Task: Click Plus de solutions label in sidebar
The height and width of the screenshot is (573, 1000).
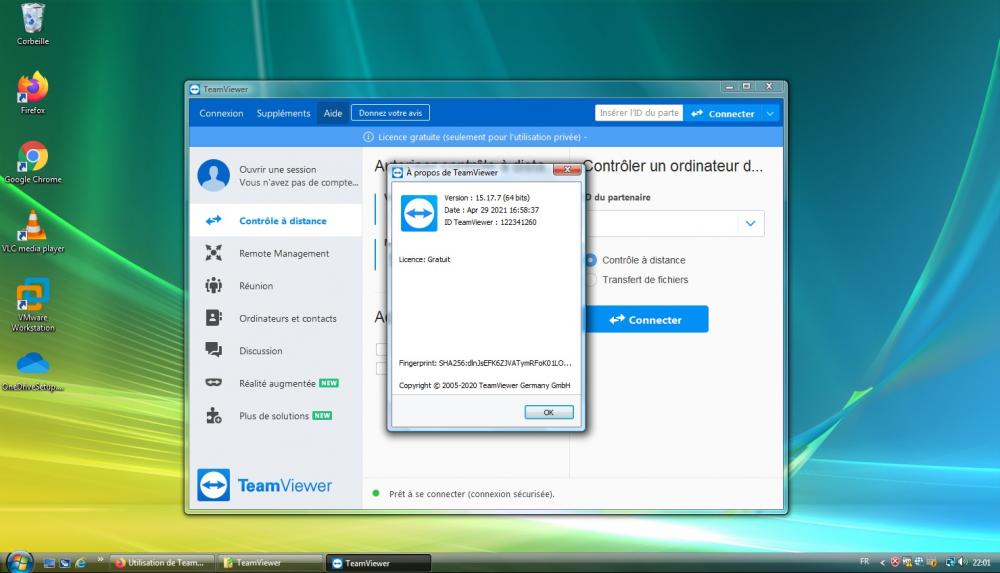Action: click(x=274, y=416)
